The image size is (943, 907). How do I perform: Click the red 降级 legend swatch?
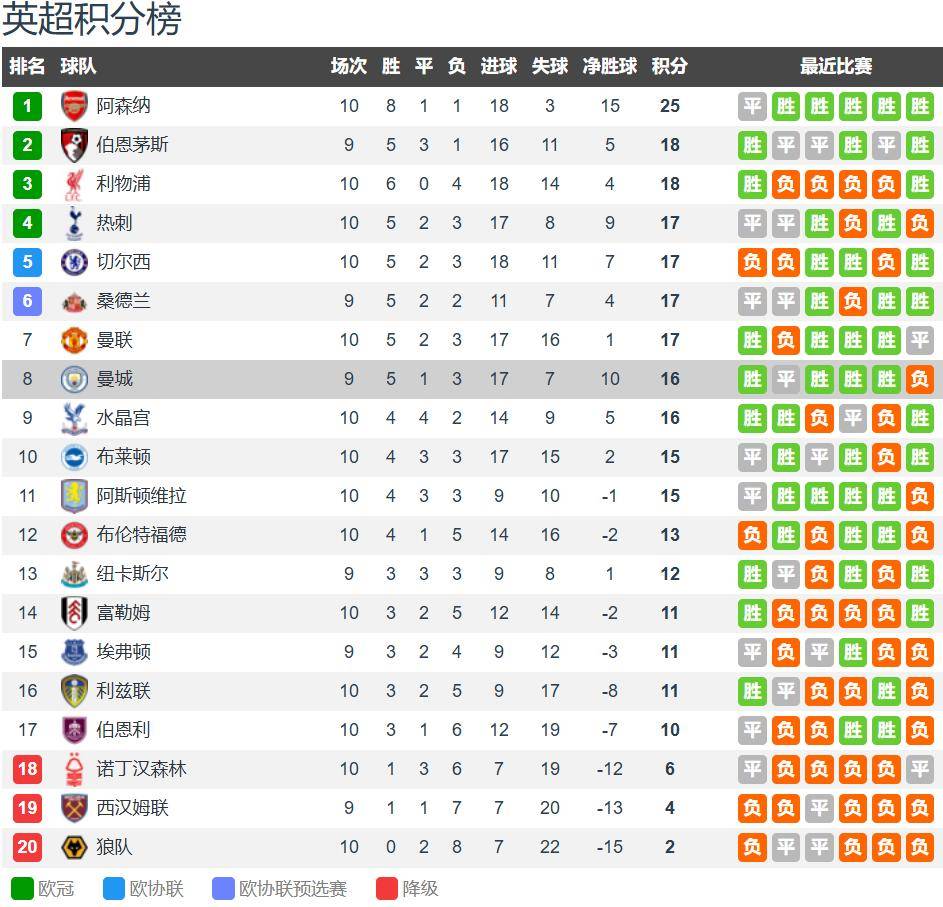[387, 888]
